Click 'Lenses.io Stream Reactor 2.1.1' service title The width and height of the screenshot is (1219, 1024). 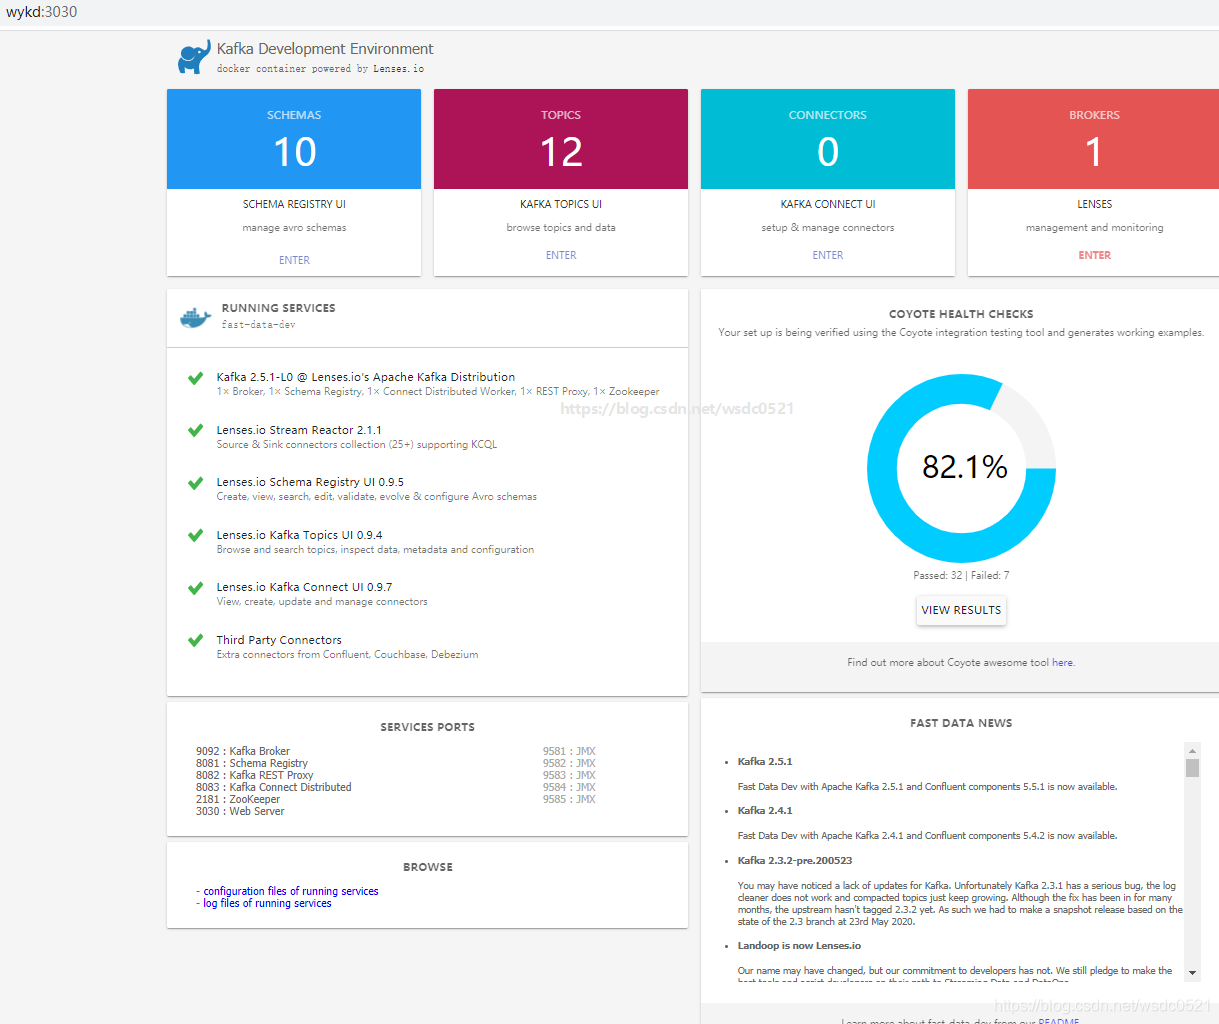(x=299, y=430)
